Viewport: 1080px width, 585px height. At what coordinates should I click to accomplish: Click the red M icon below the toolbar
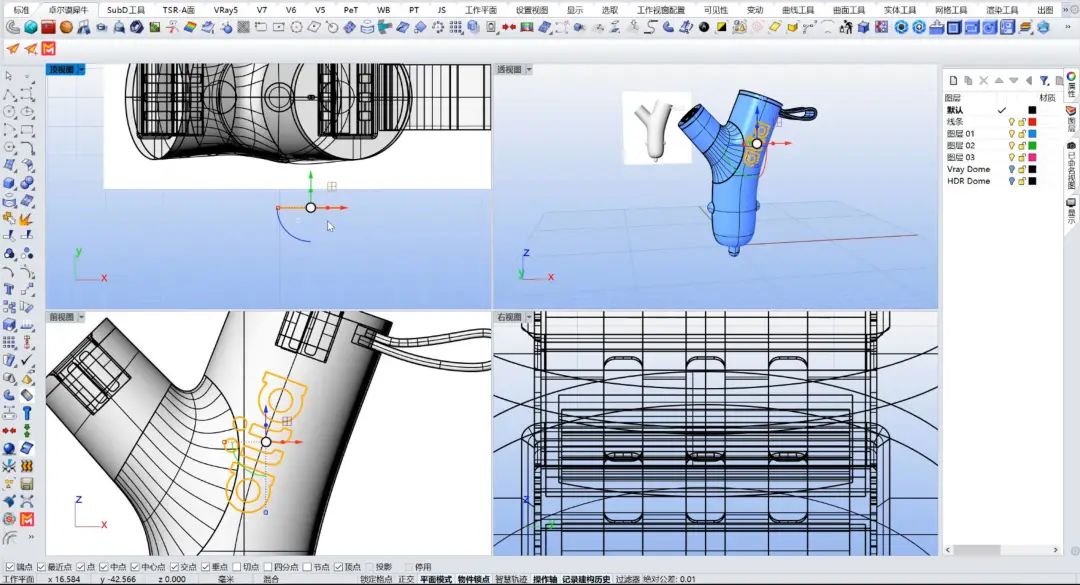pos(49,48)
